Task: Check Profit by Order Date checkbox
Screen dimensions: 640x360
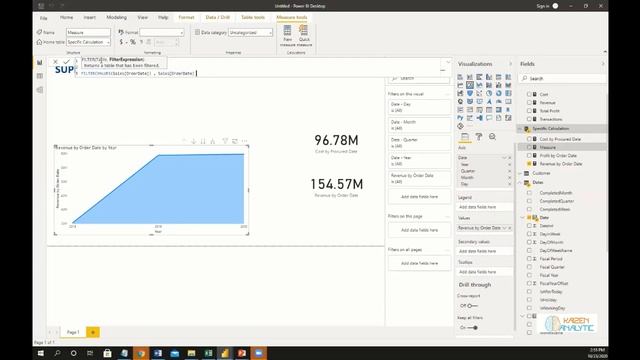Action: [529, 156]
